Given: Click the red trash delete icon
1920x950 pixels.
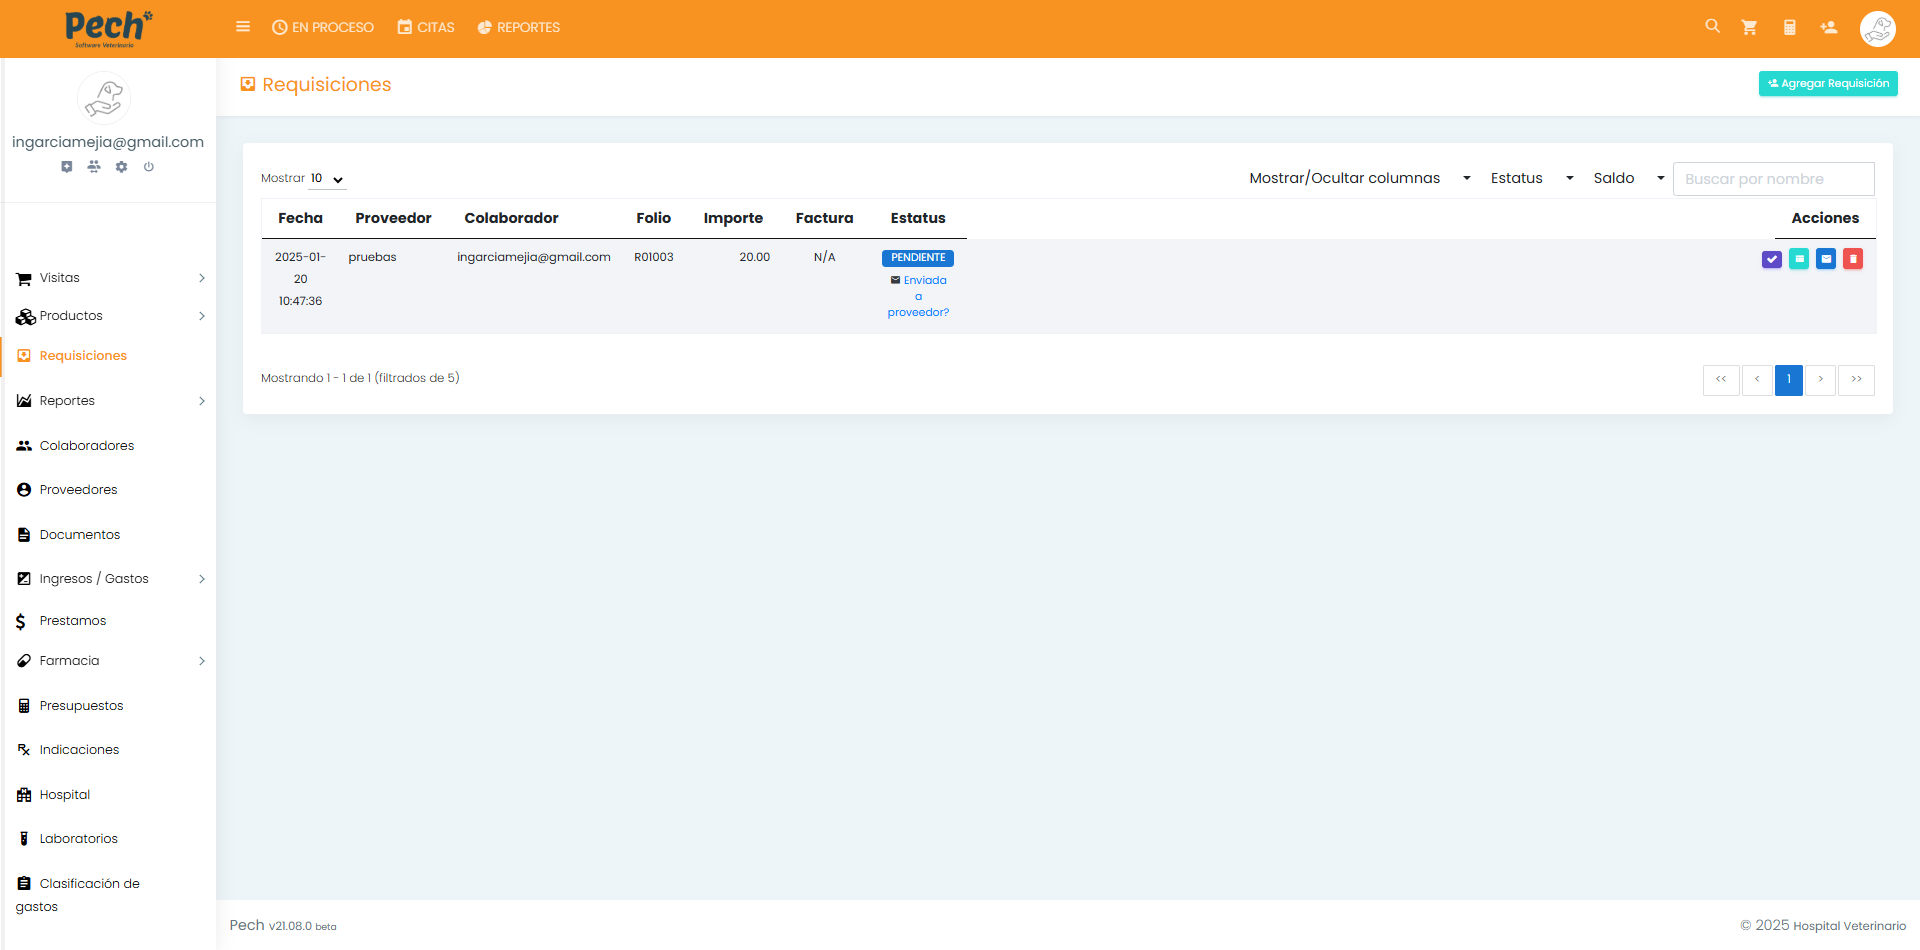Looking at the screenshot, I should point(1852,259).
